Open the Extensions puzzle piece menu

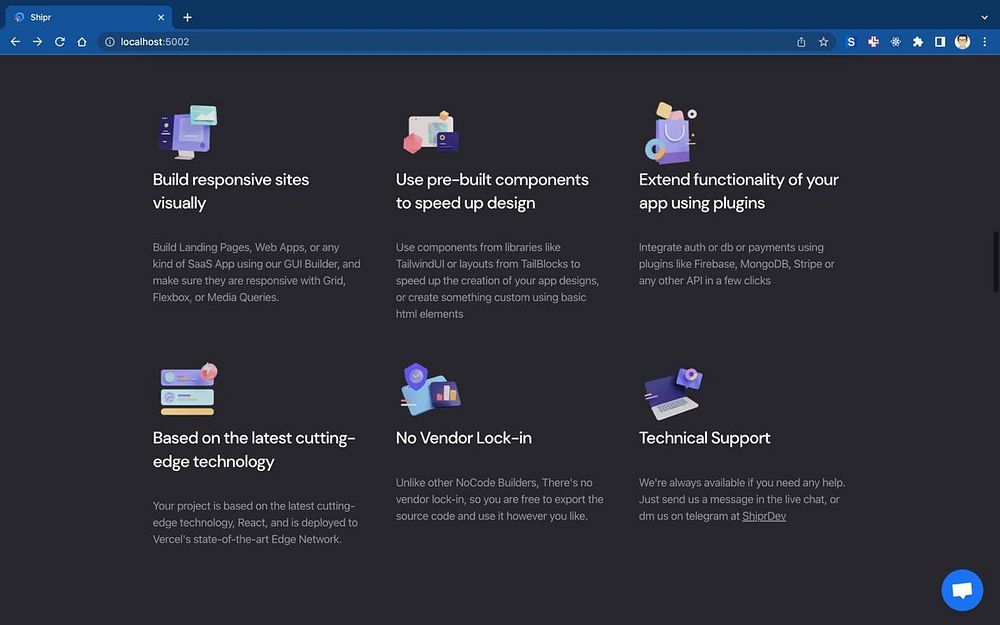point(918,41)
